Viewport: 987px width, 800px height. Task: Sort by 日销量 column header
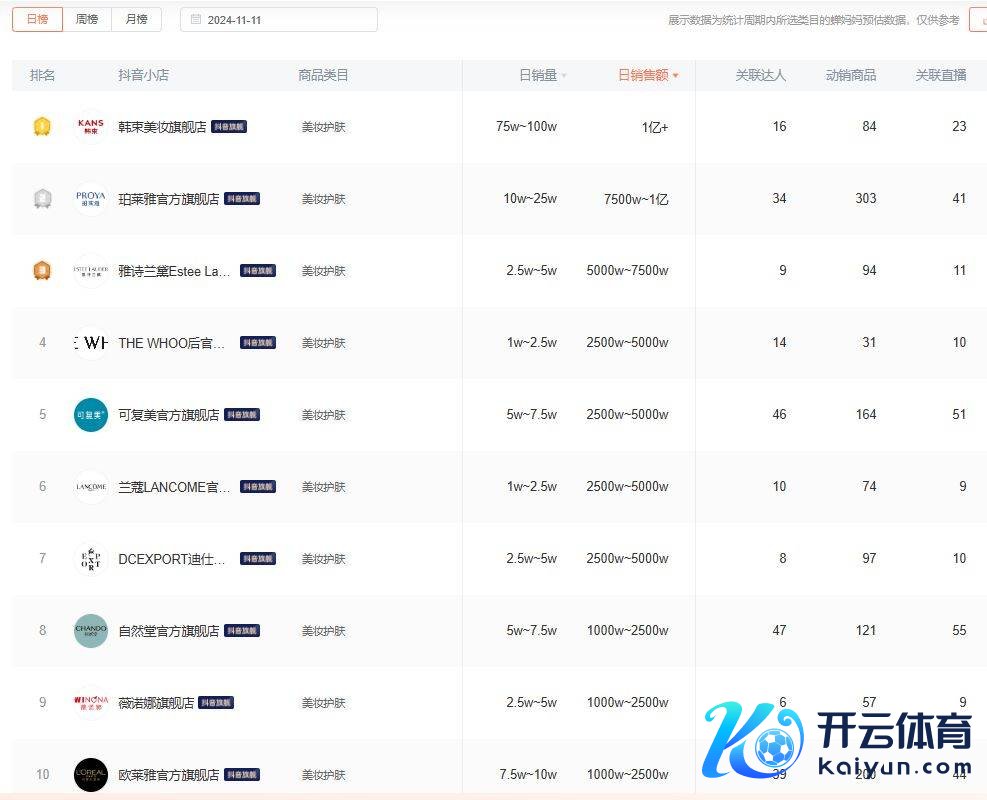coord(543,76)
